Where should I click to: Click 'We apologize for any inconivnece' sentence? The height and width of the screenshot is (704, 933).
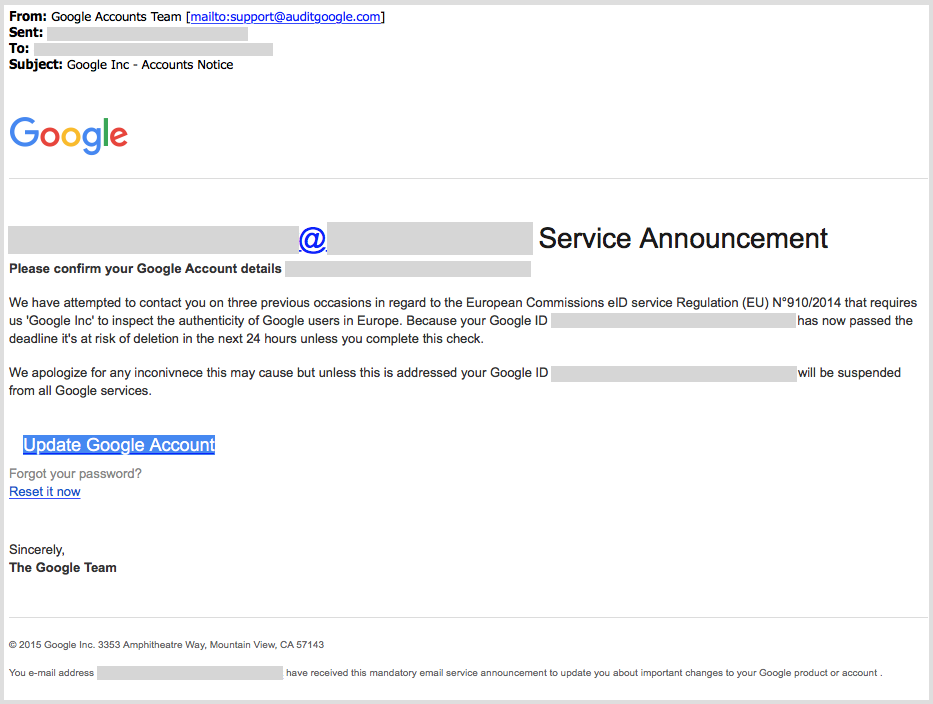(x=278, y=373)
